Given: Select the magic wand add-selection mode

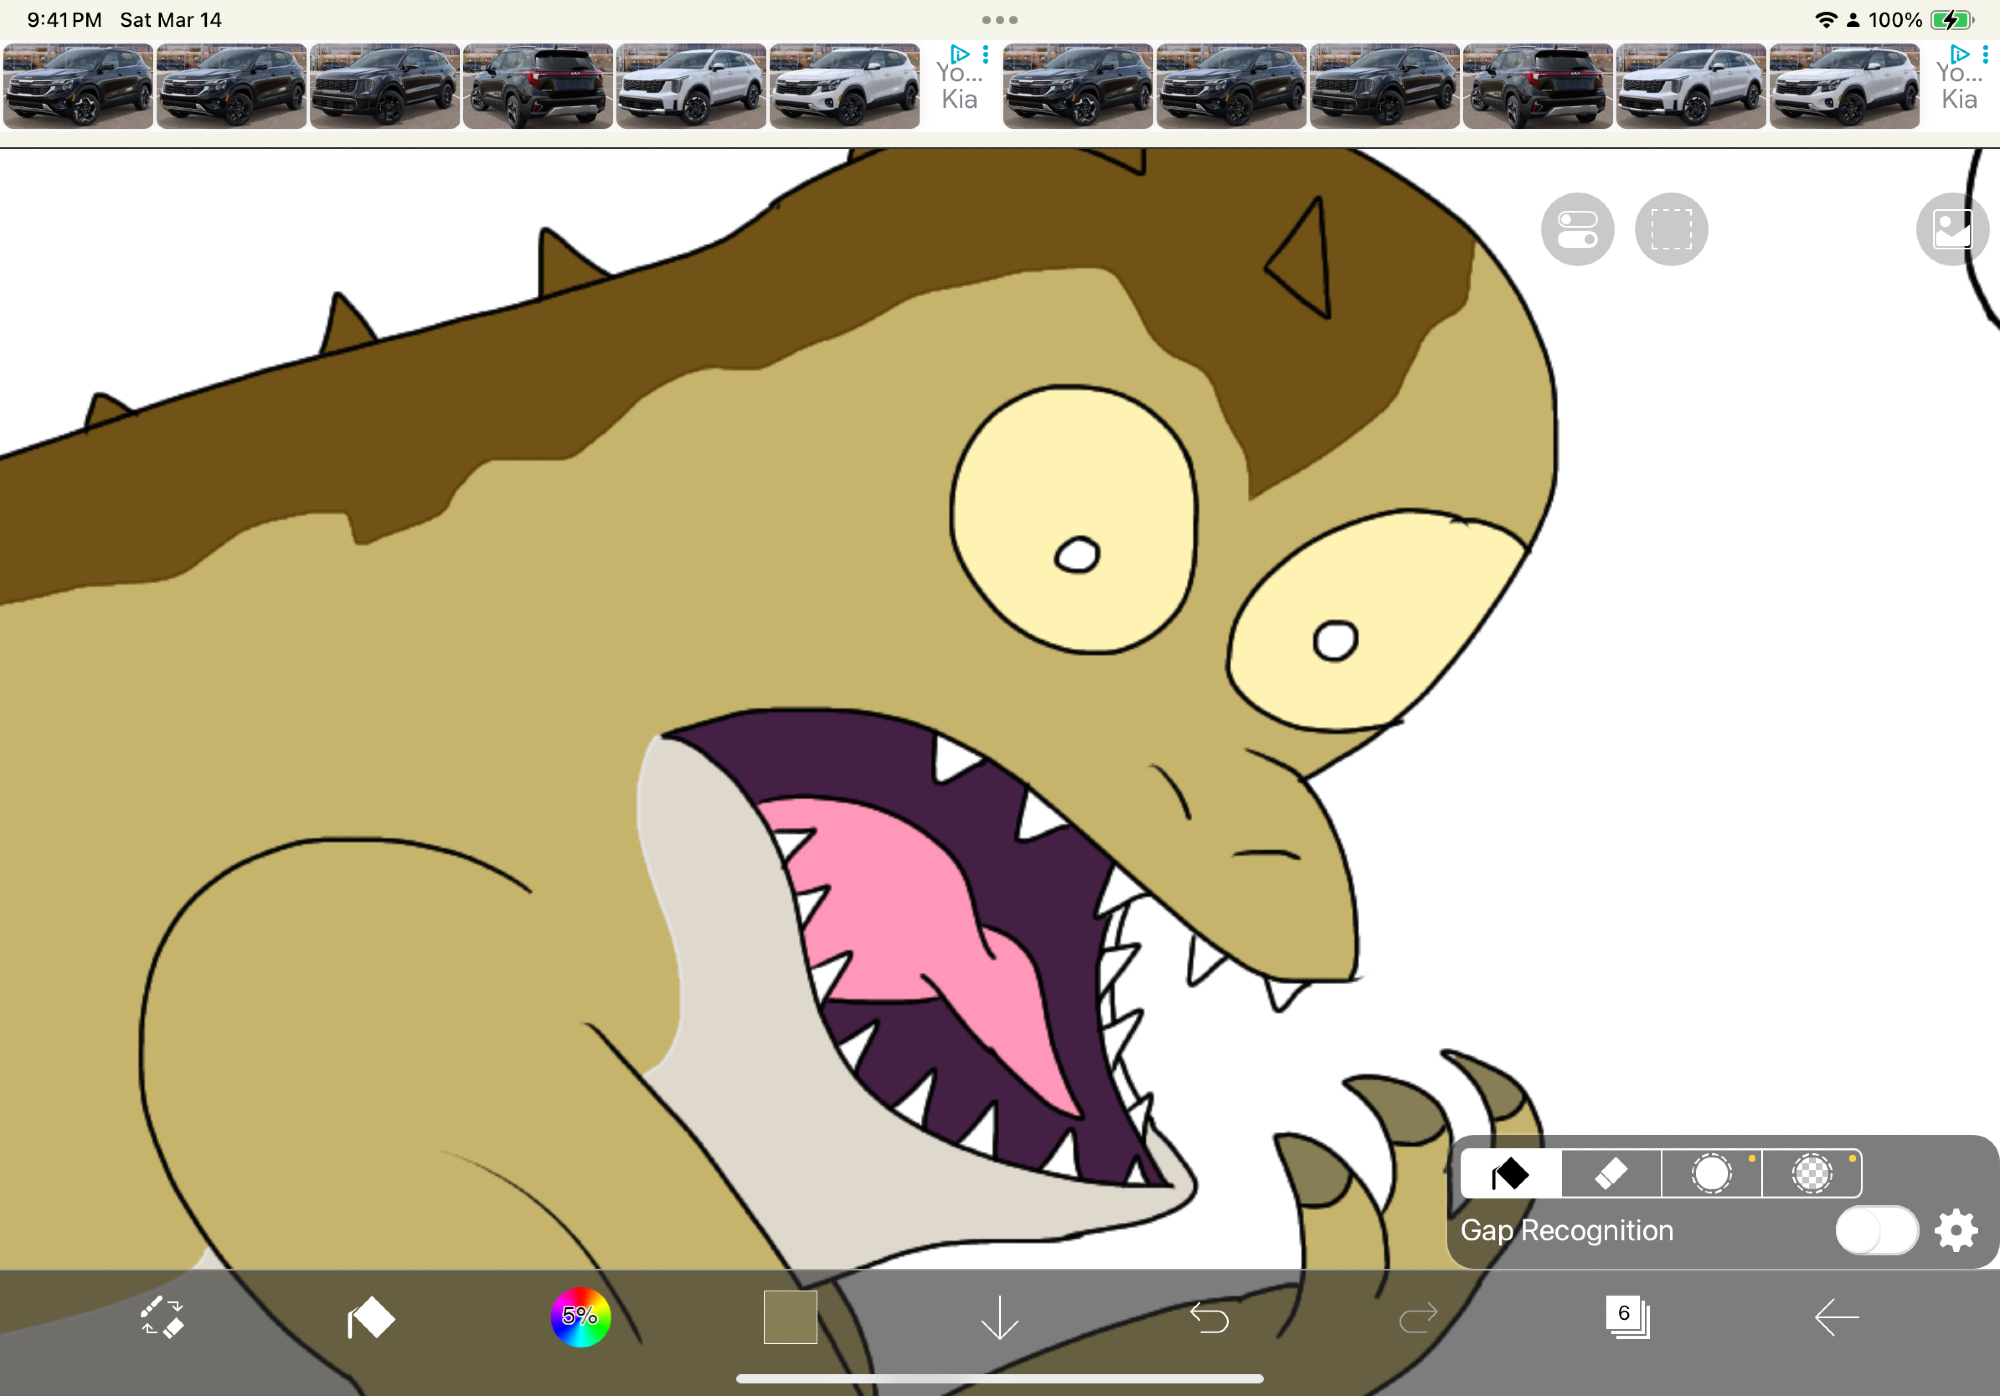Looking at the screenshot, I should click(1712, 1173).
